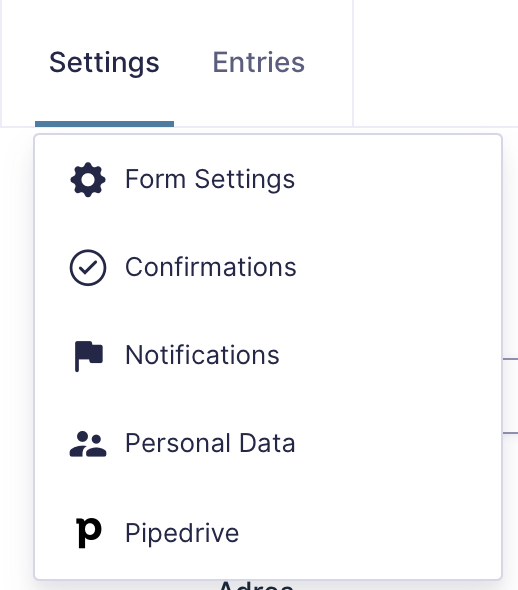The image size is (518, 590).
Task: Open the Settings tab
Action: click(104, 62)
